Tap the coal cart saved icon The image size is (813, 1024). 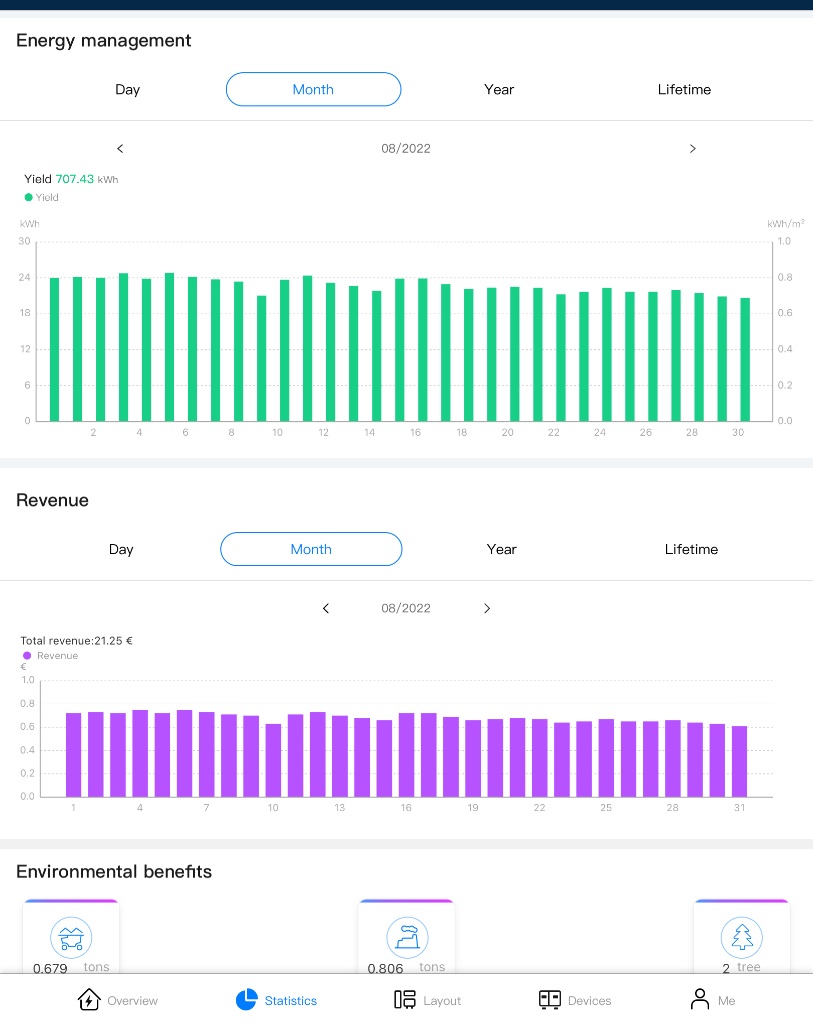pyautogui.click(x=71, y=938)
